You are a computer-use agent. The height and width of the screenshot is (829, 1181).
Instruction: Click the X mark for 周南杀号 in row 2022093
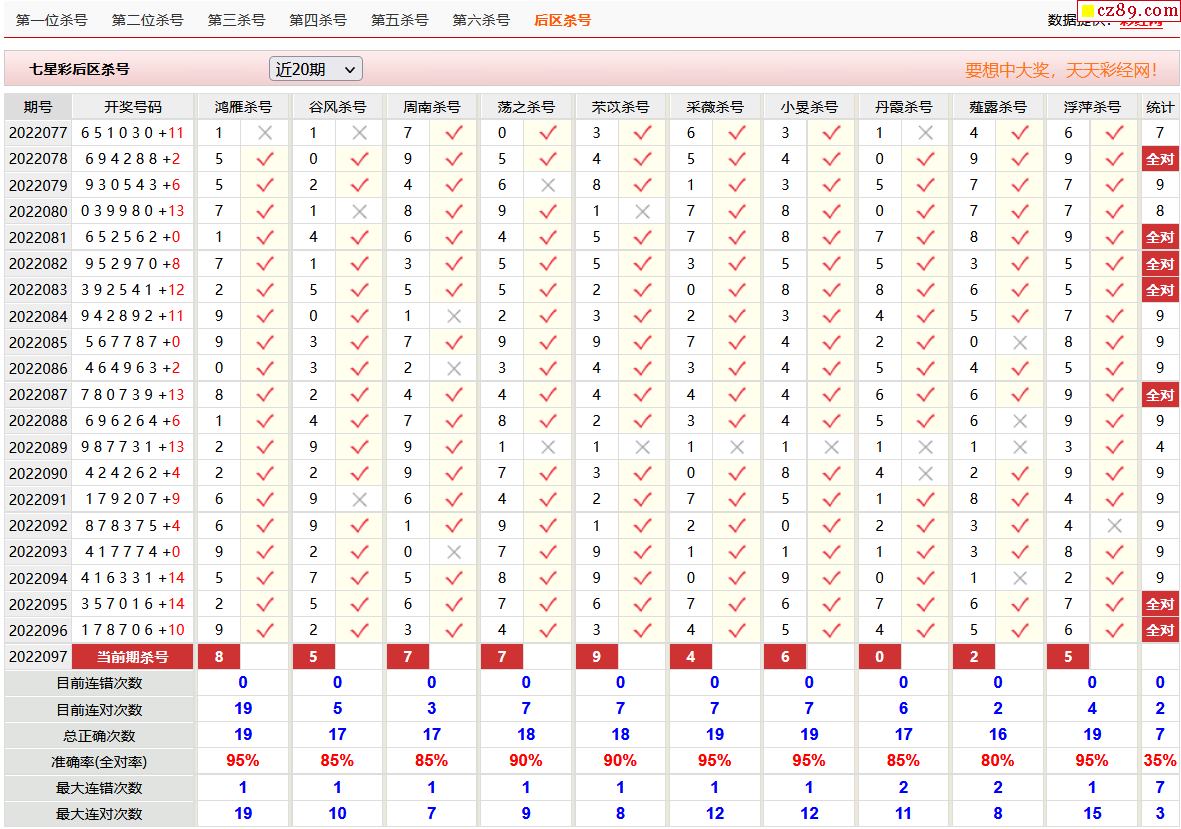pos(453,552)
